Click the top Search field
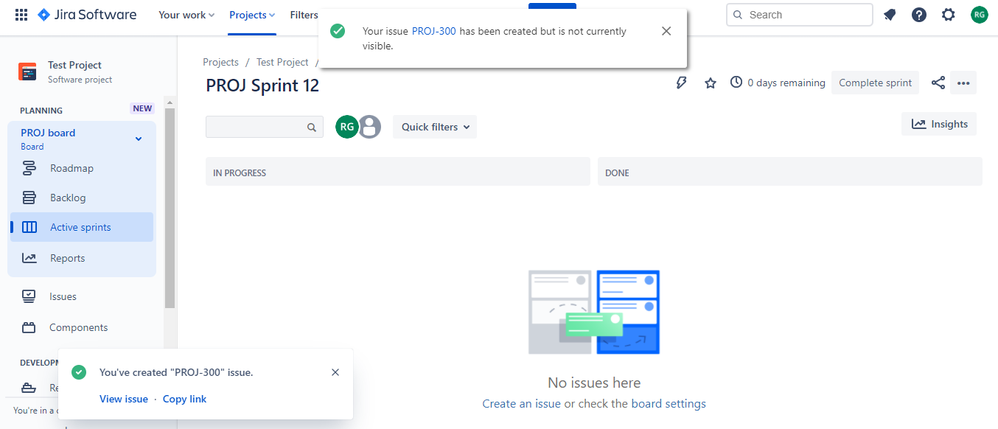The width and height of the screenshot is (998, 429). tap(799, 15)
